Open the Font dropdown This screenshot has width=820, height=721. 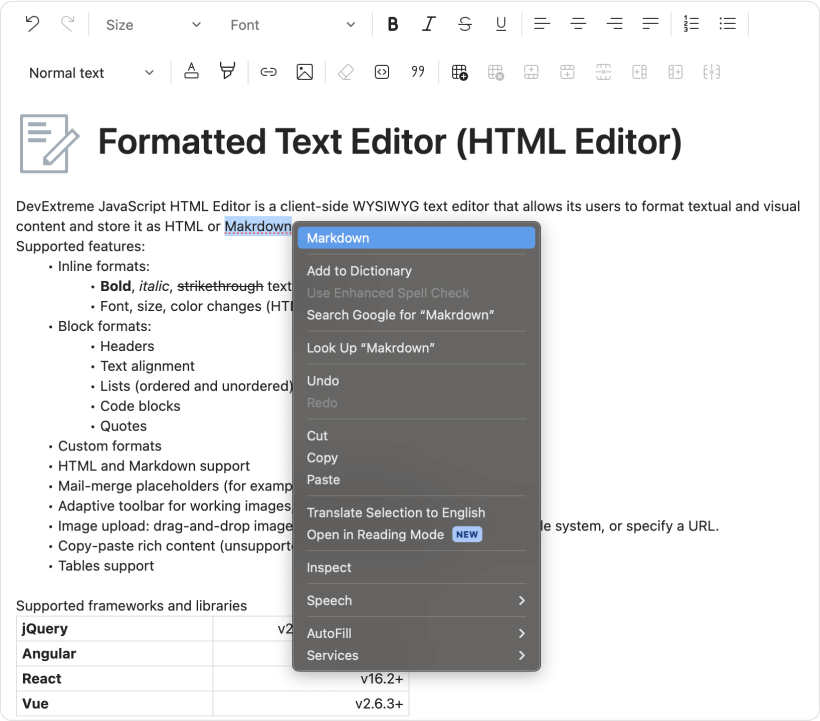tap(290, 23)
